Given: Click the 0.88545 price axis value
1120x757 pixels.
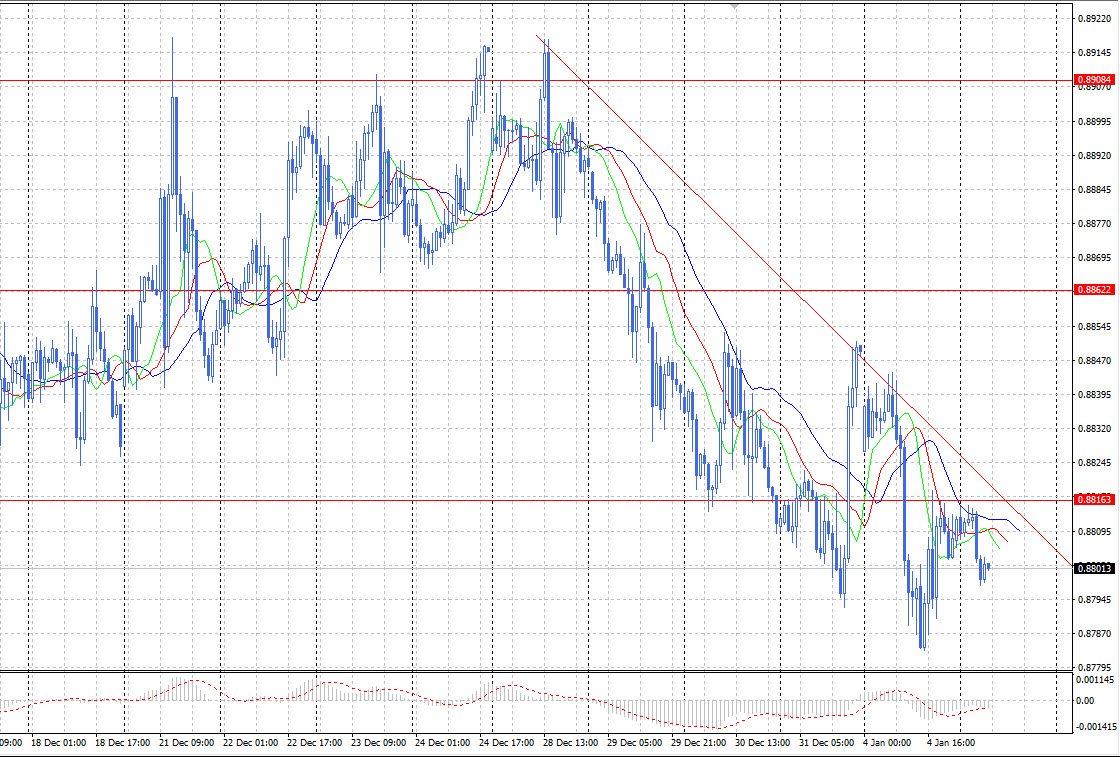Looking at the screenshot, I should pyautogui.click(x=1094, y=326).
